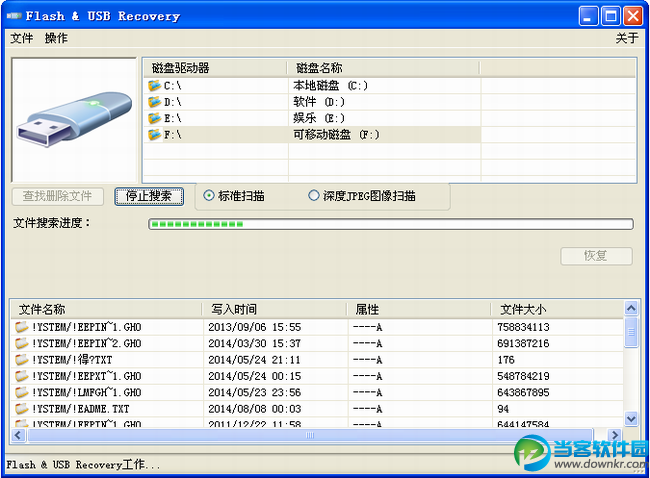Click the 停止搜索 button
This screenshot has height=478, width=650.
[149, 196]
